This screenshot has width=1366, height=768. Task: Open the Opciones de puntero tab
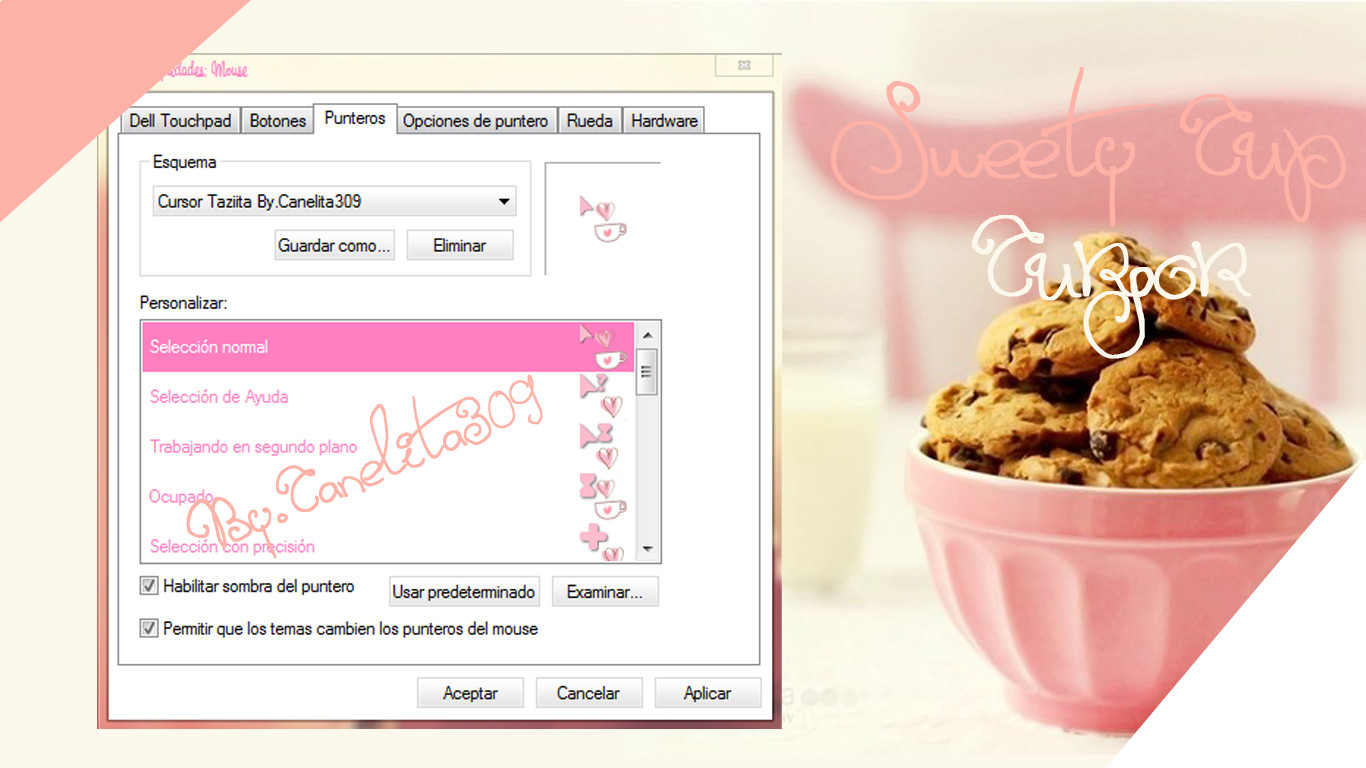tap(476, 120)
